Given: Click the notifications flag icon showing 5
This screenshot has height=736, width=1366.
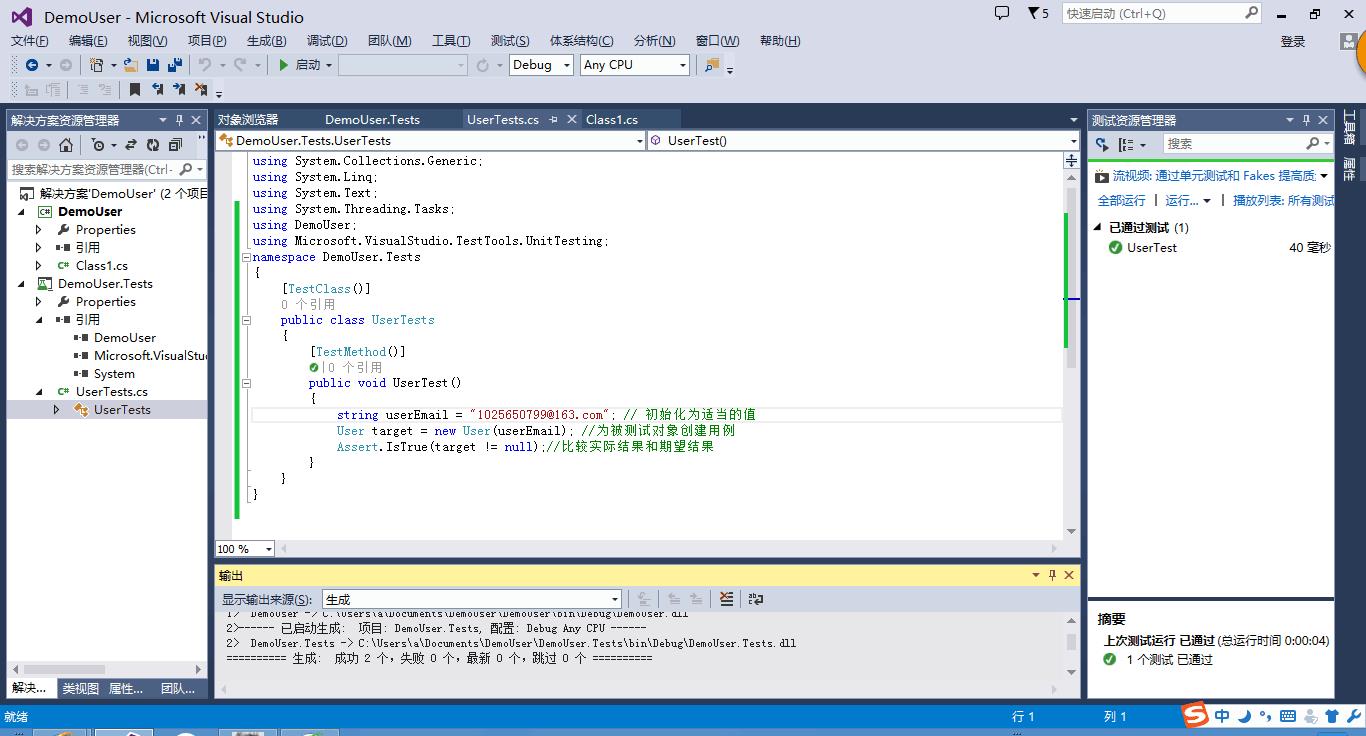Looking at the screenshot, I should point(1038,13).
